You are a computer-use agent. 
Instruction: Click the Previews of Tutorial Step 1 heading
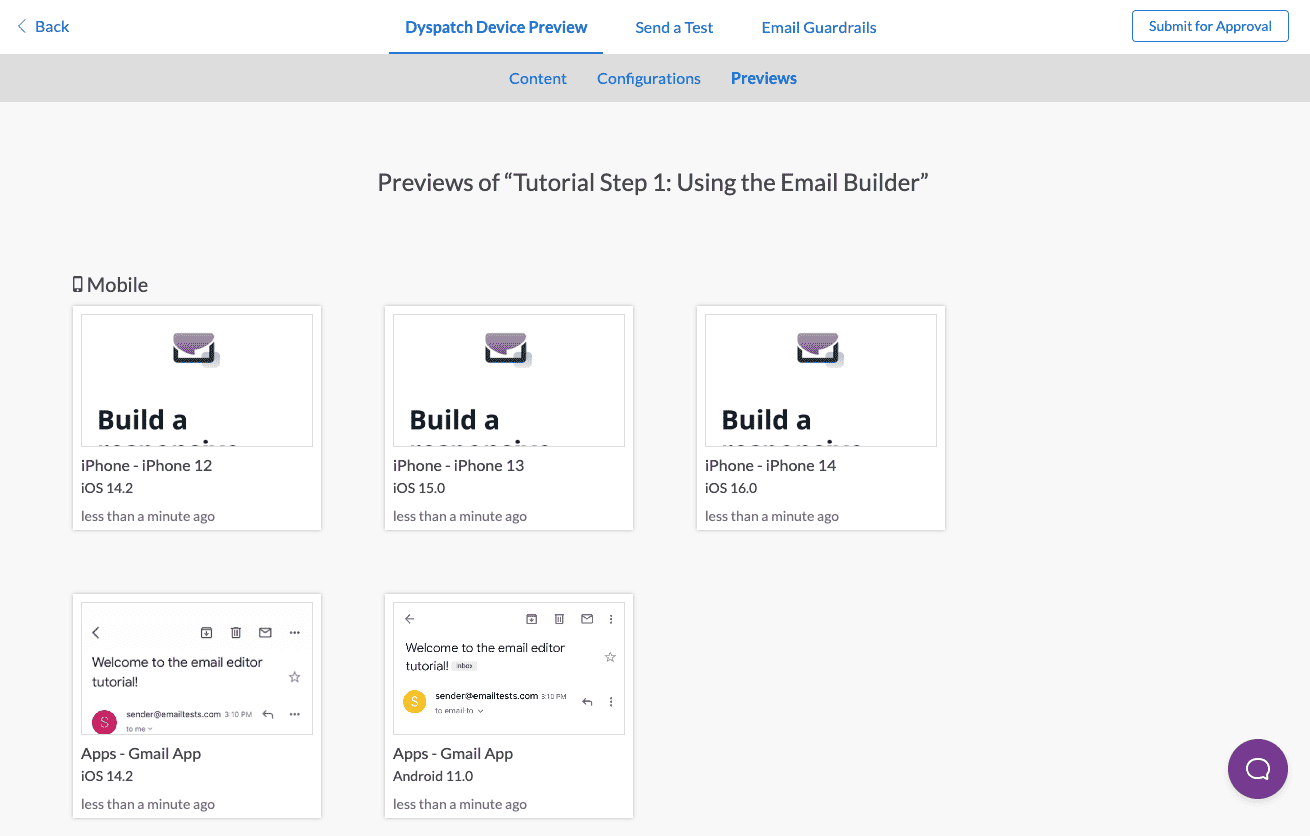(653, 182)
